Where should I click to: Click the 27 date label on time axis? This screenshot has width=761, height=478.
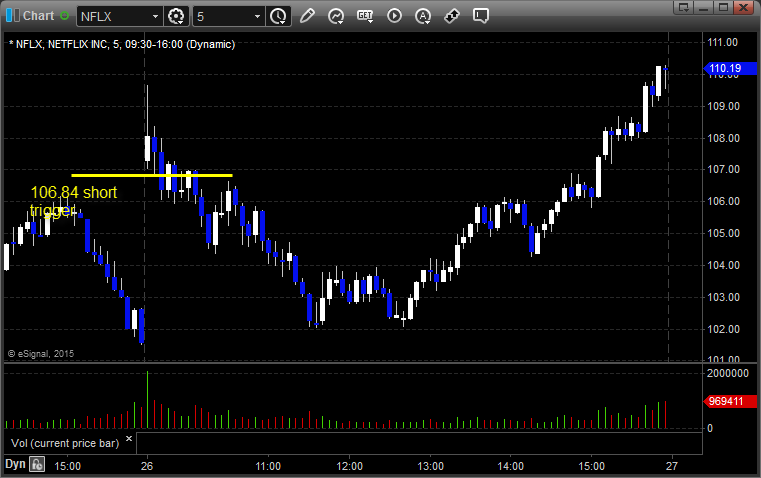671,466
